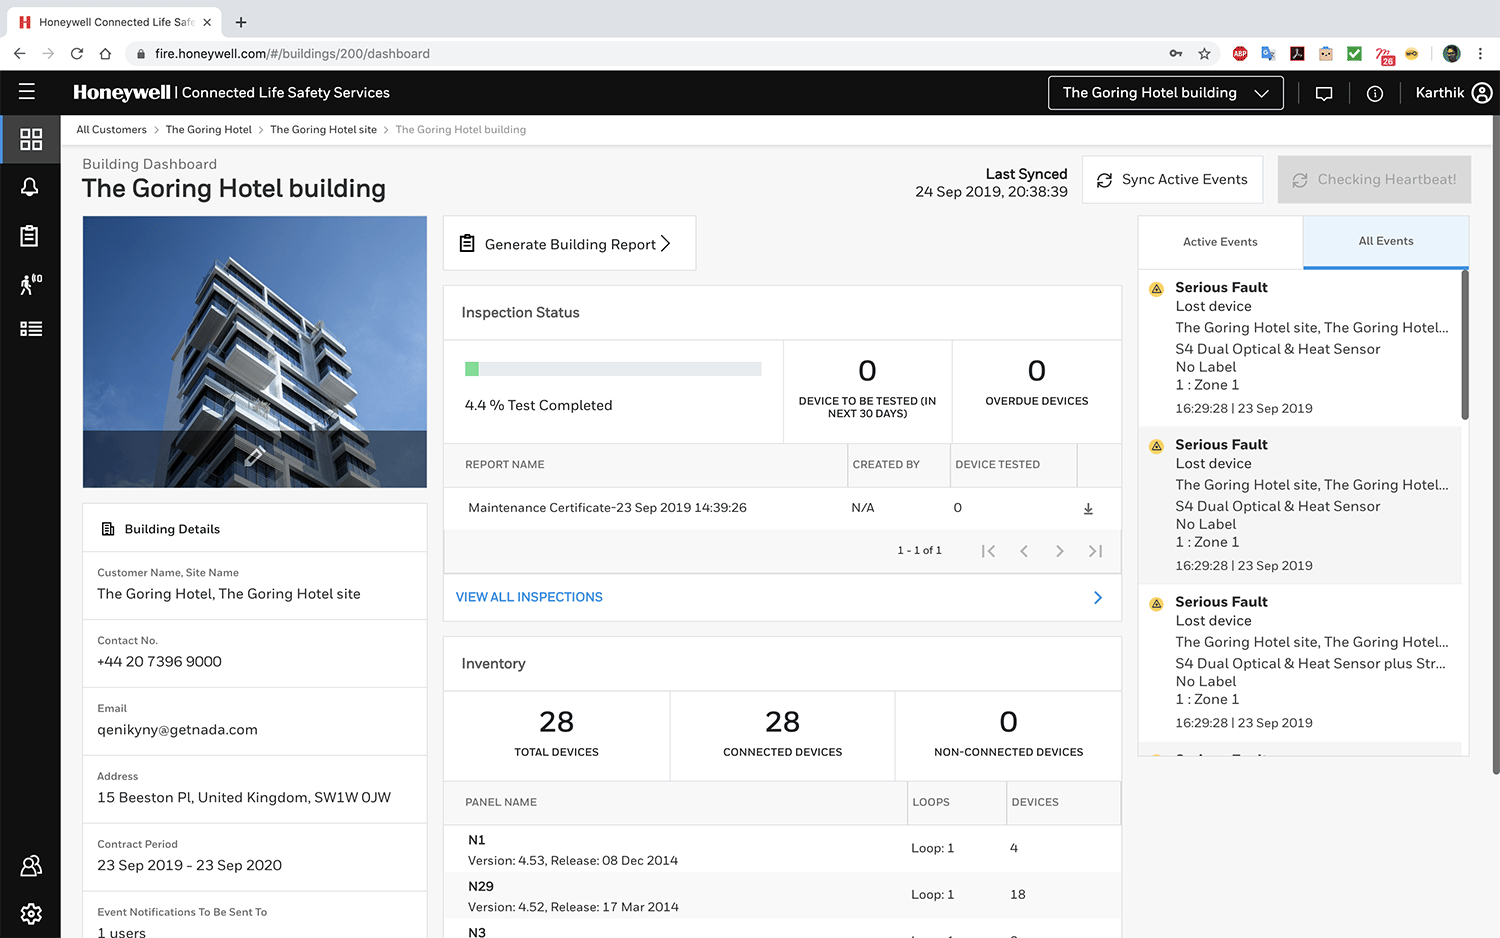1500x938 pixels.
Task: Open the browser three-dot menu
Action: [x=1481, y=53]
